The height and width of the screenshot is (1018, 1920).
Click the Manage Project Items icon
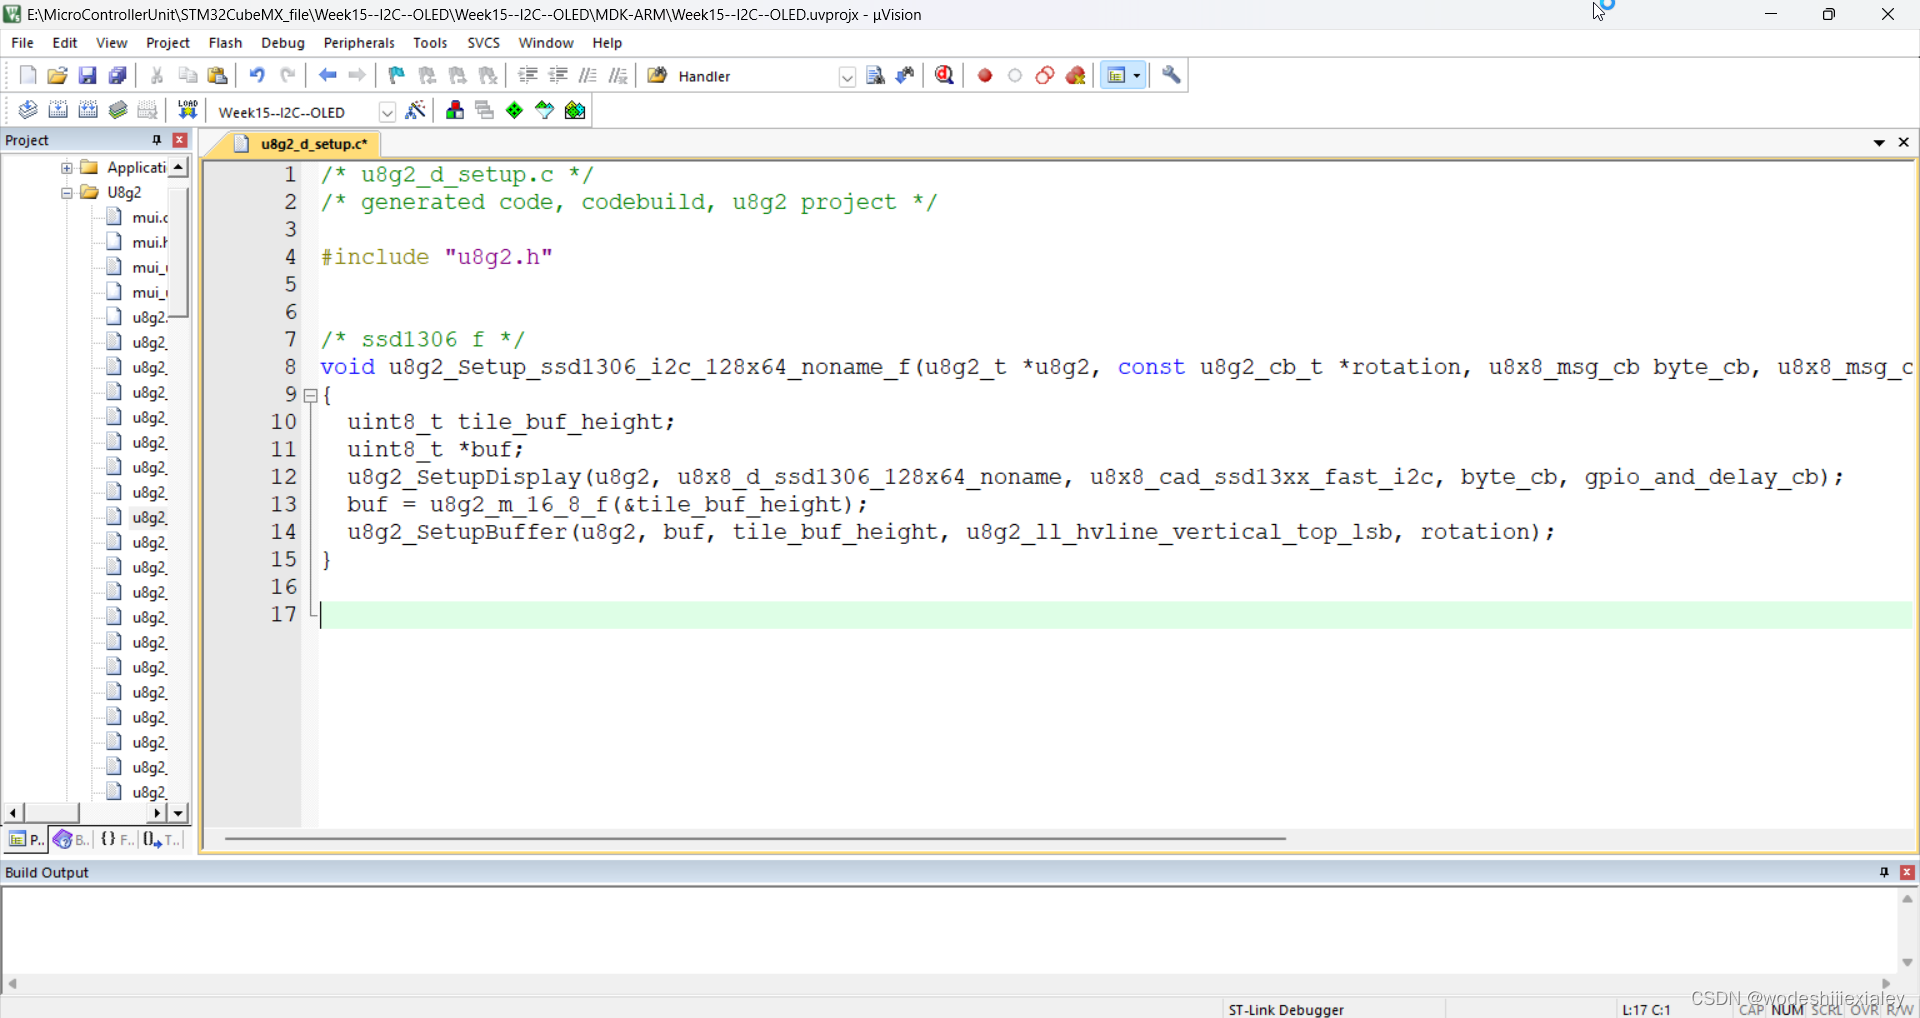[455, 111]
